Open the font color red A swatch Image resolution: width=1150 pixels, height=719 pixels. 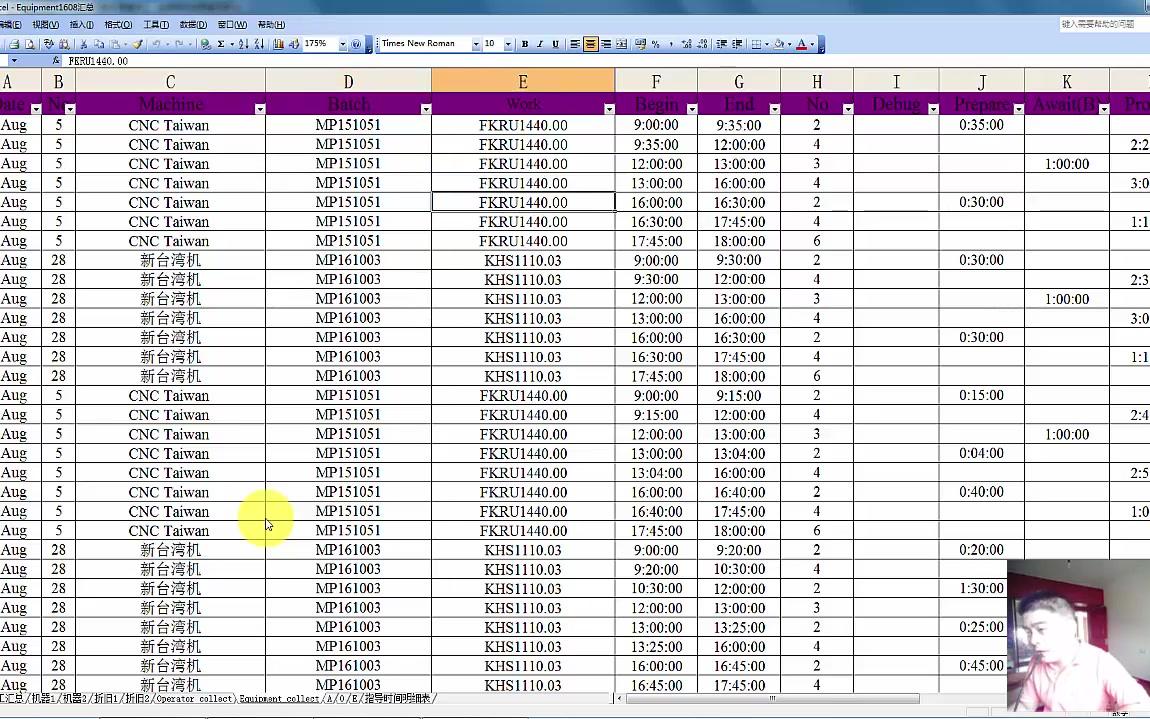point(802,44)
